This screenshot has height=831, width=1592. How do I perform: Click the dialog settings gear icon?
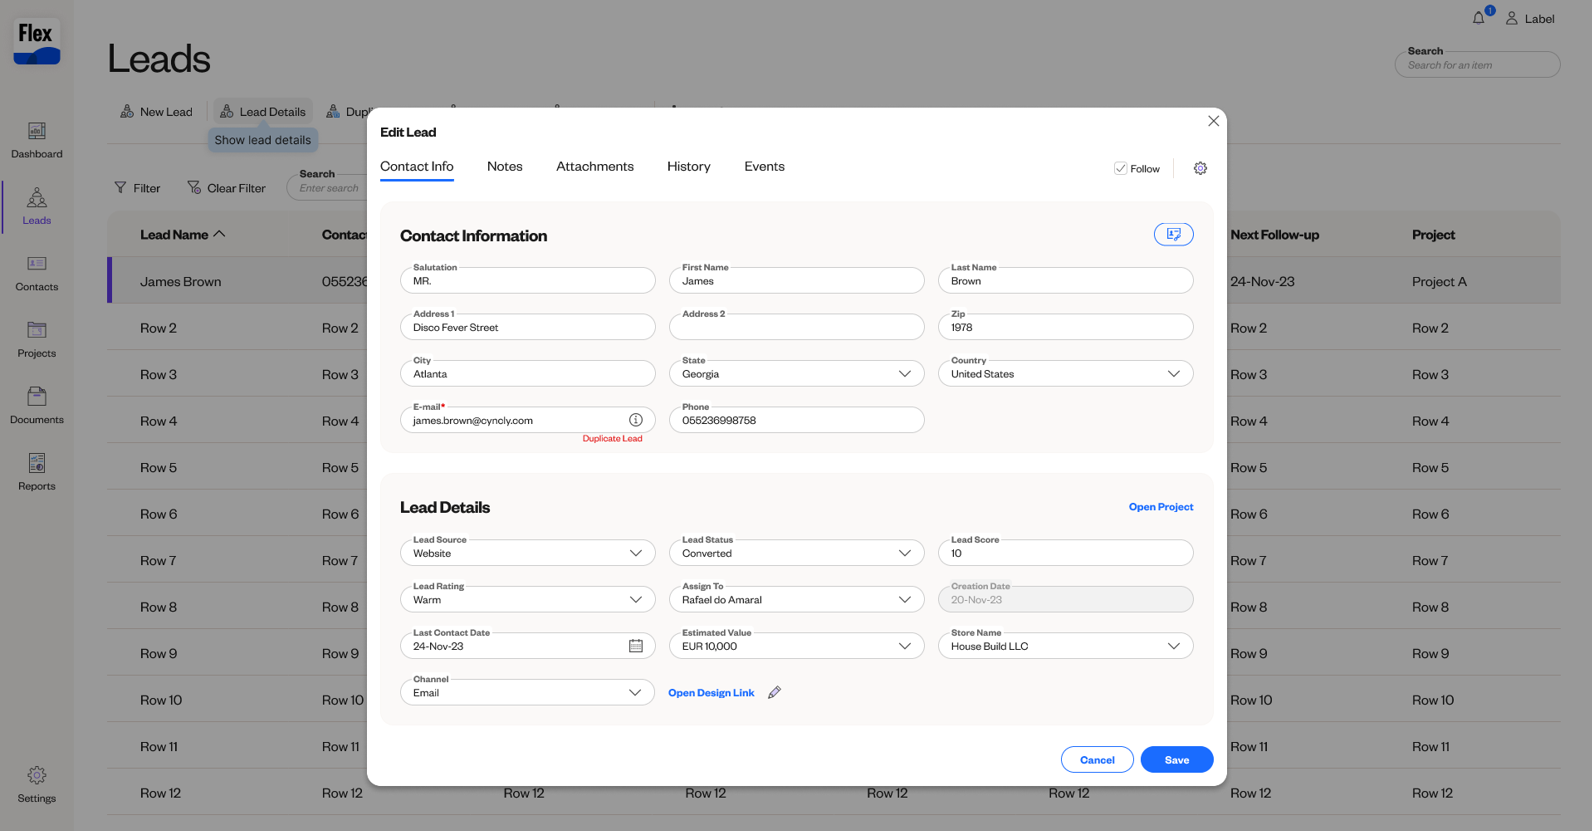pos(1200,168)
